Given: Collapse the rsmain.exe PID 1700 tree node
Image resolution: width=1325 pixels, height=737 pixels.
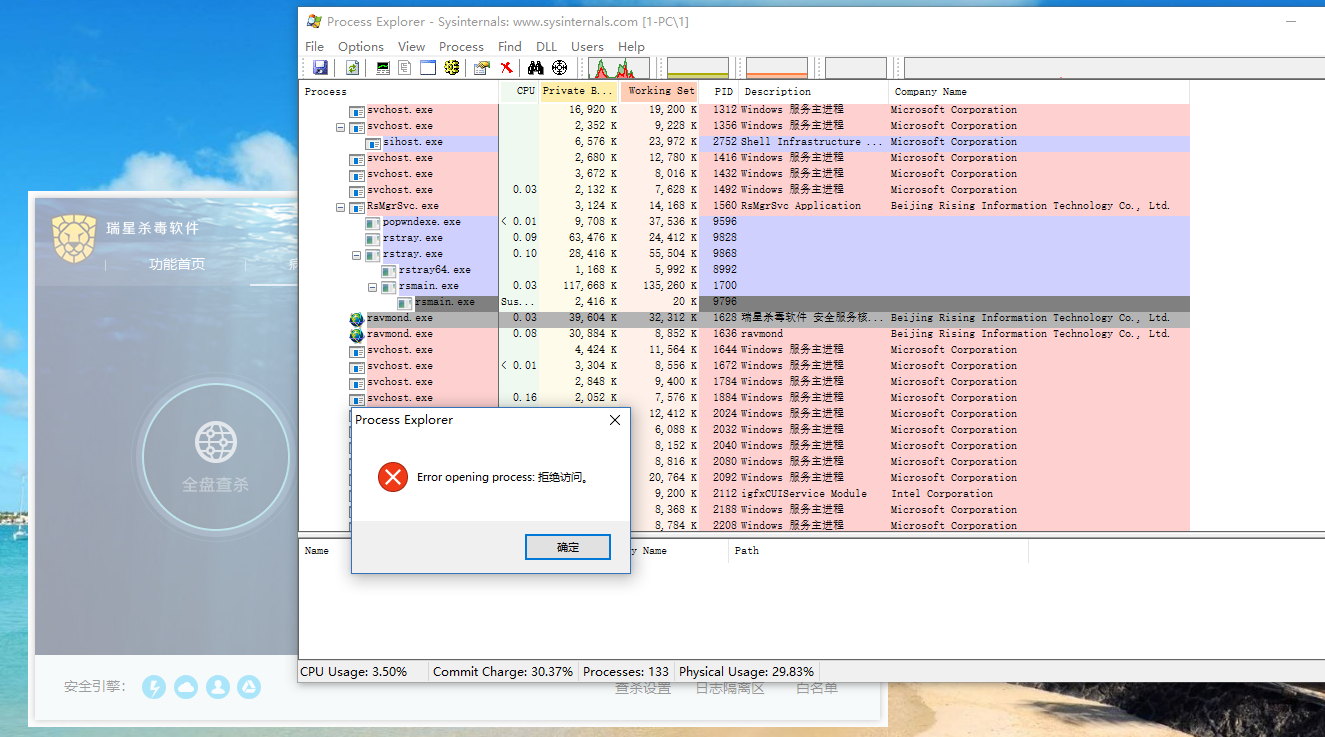Looking at the screenshot, I should (x=373, y=287).
